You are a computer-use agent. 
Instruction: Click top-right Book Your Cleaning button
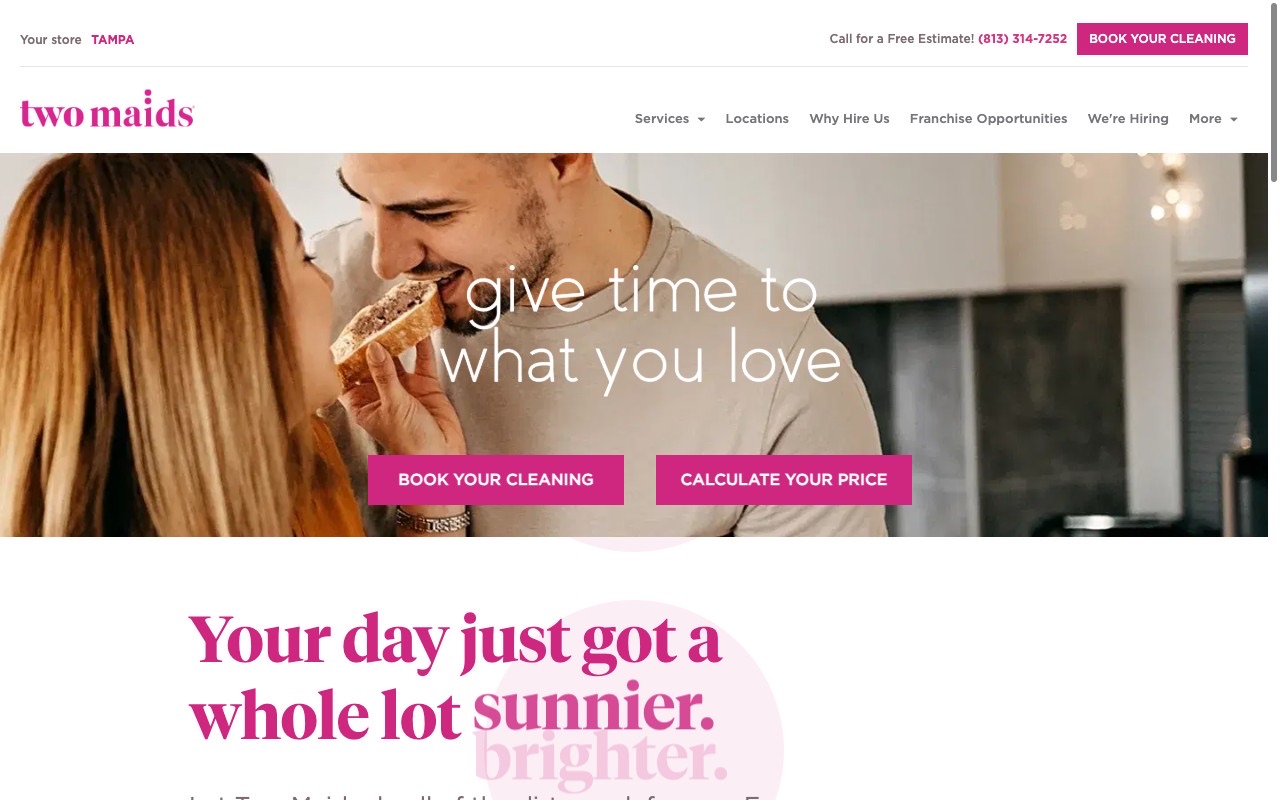pyautogui.click(x=1162, y=39)
